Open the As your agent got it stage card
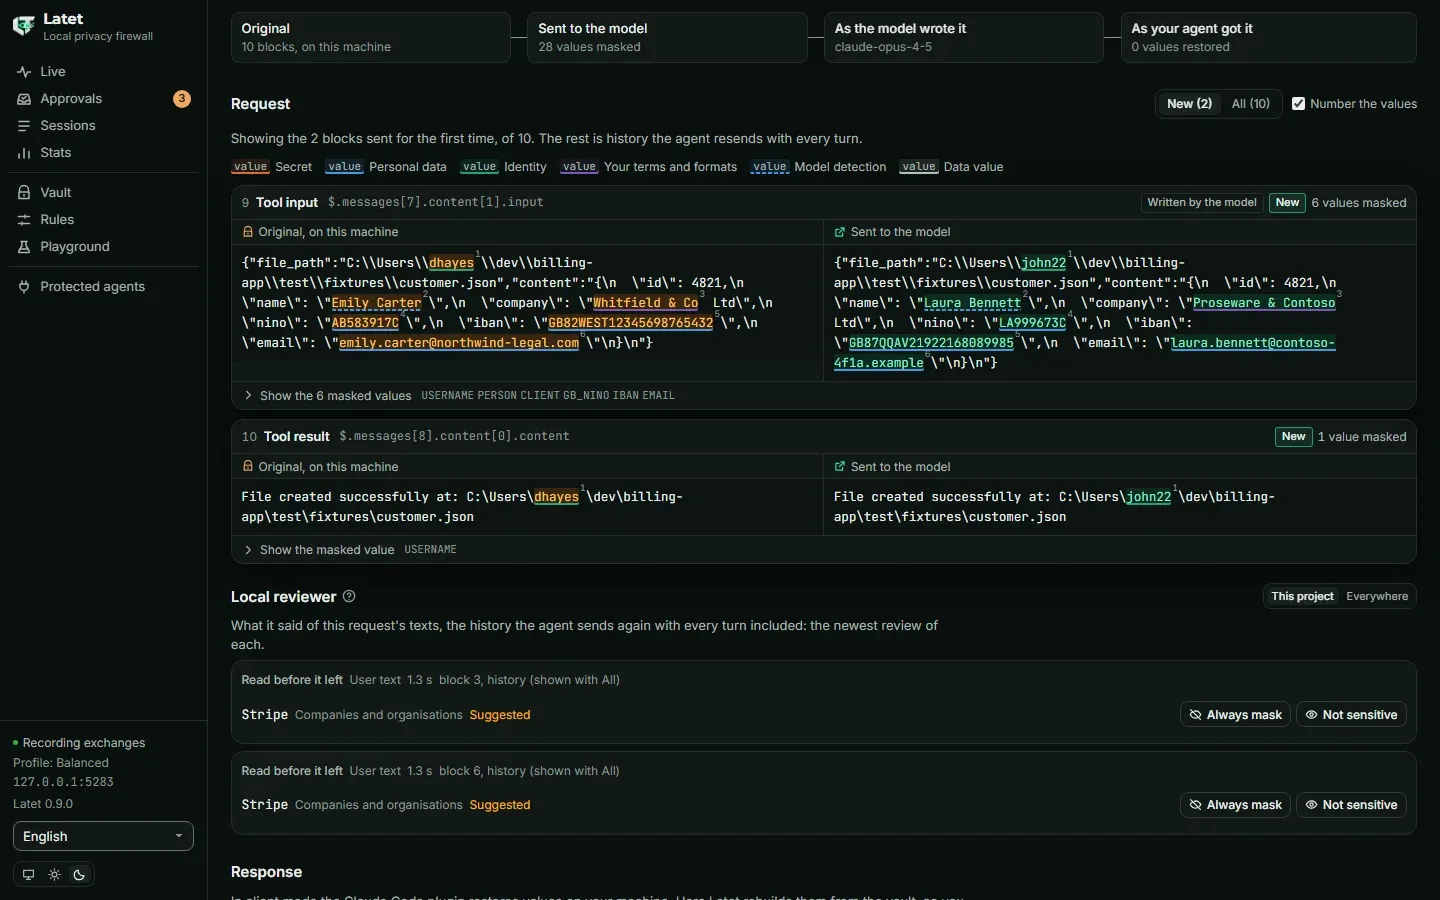This screenshot has width=1440, height=900. 1268,37
